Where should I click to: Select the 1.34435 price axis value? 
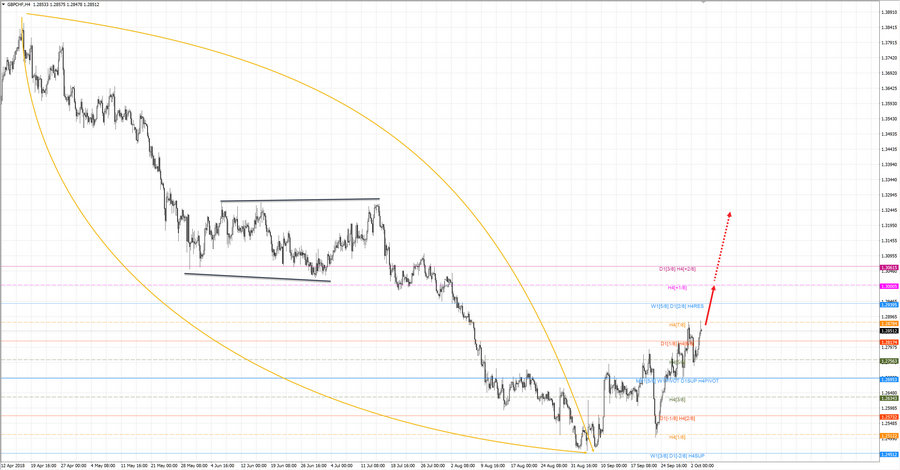(x=889, y=149)
